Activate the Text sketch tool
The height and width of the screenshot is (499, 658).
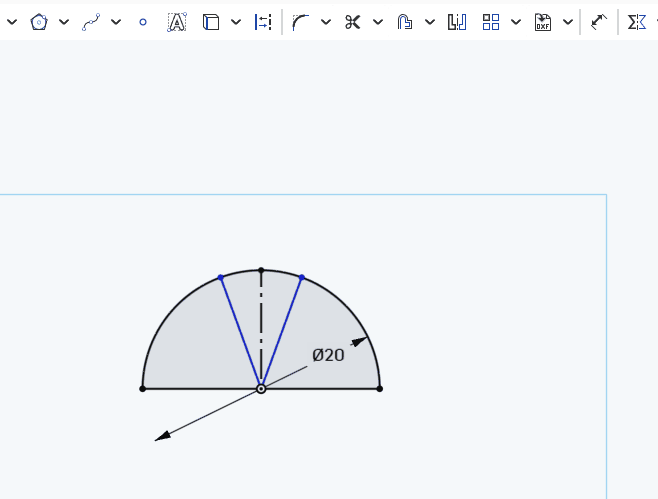176,22
